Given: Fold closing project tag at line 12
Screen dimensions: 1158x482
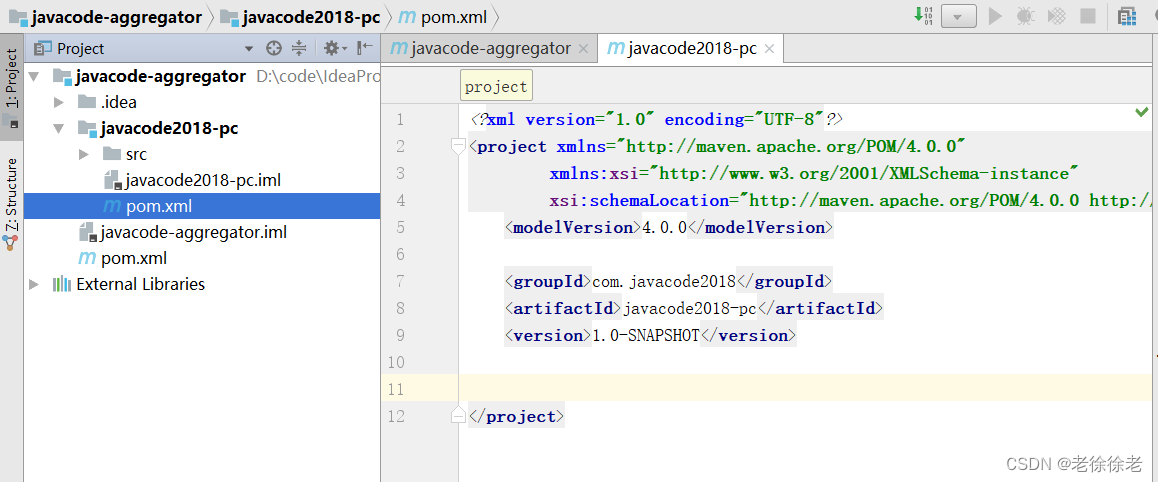Looking at the screenshot, I should [458, 416].
